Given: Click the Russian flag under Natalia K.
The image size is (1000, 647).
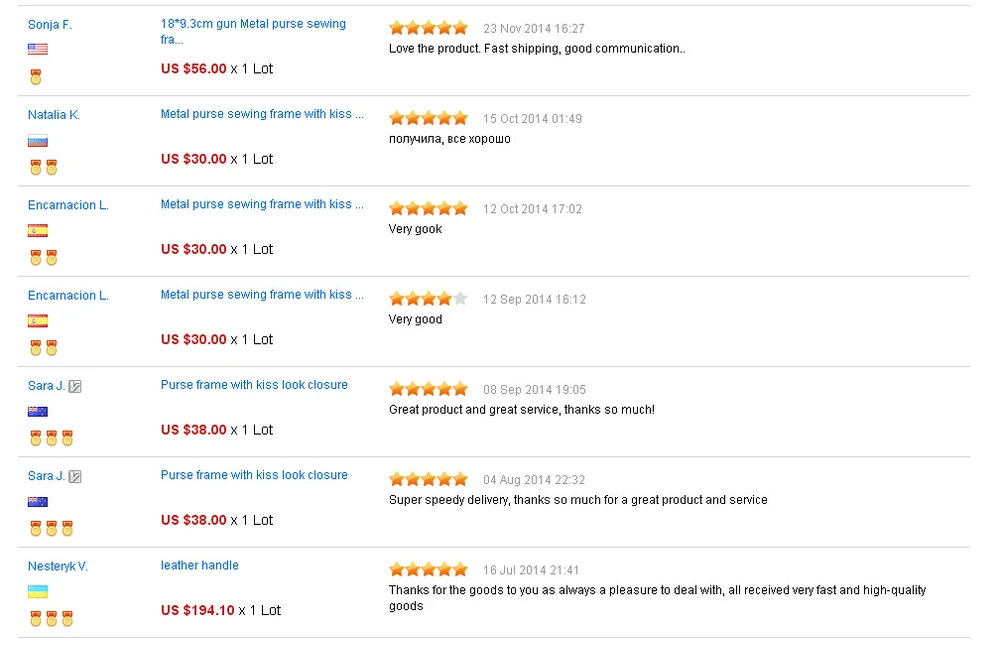Looking at the screenshot, I should [38, 141].
